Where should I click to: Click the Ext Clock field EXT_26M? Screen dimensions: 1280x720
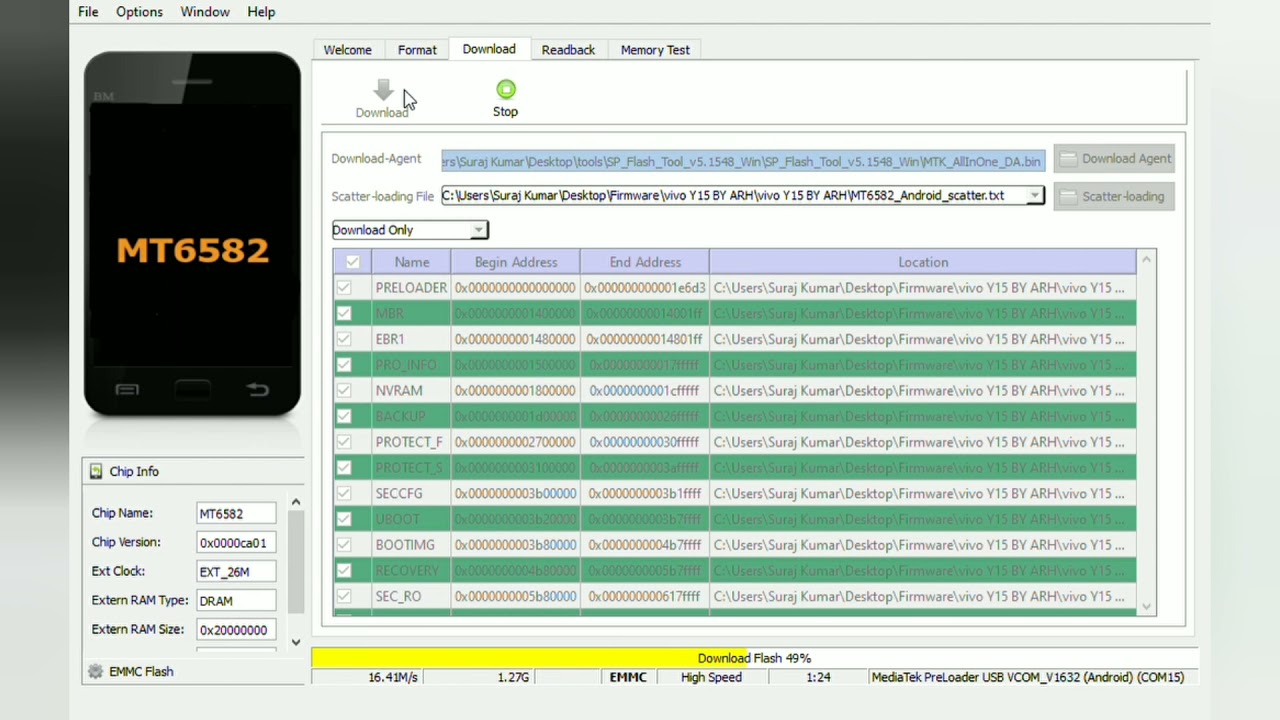[236, 572]
